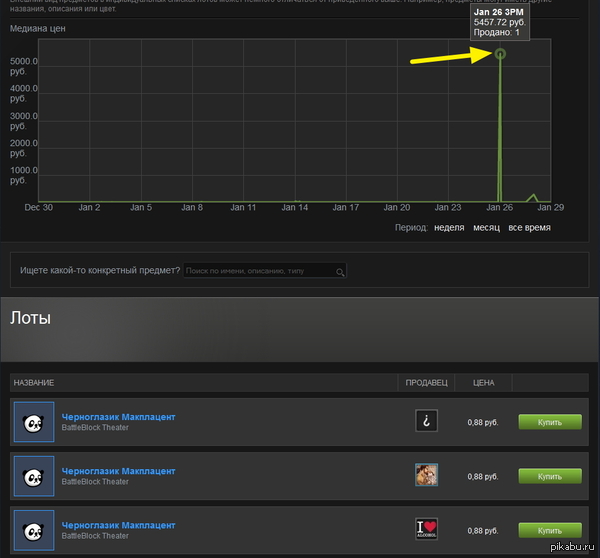The image size is (600, 558).
Task: Buy second lot with cat-photo seller
Action: (550, 476)
